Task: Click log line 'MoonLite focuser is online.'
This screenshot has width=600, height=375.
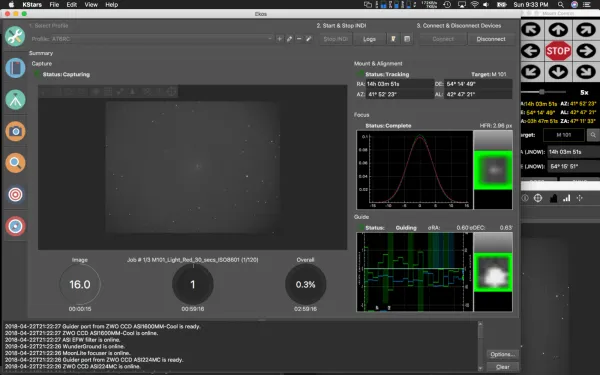Action: click(x=67, y=353)
